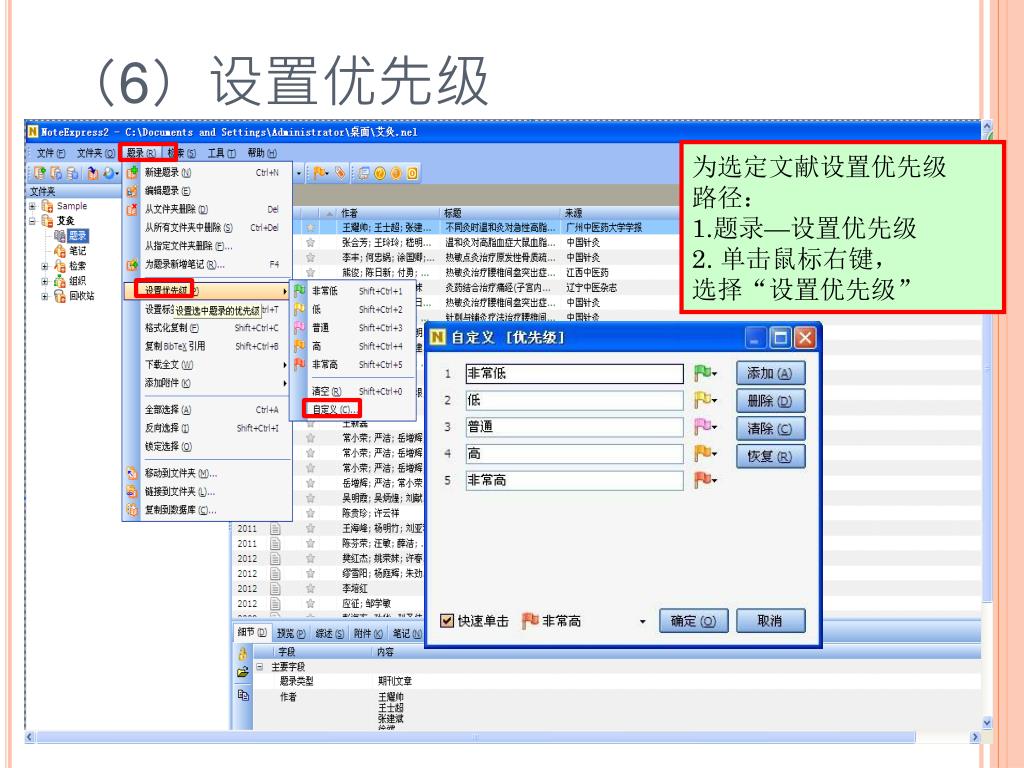
Task: Click the move-to-folder icon beside 移动到文件夹
Action: (132, 473)
